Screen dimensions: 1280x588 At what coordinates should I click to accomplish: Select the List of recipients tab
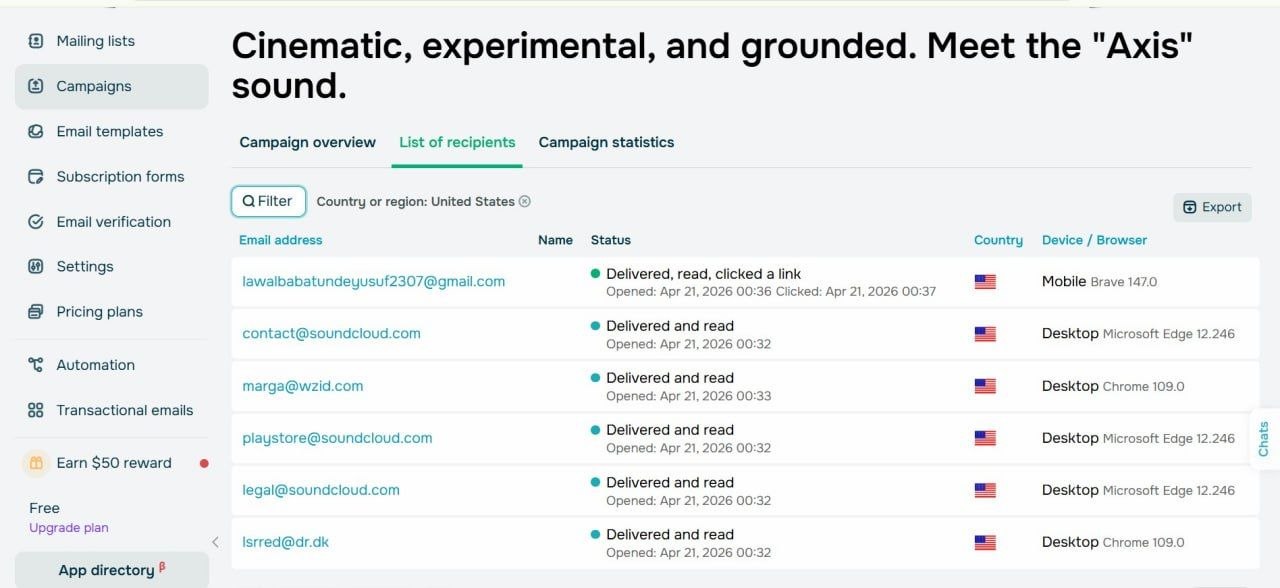(x=457, y=142)
